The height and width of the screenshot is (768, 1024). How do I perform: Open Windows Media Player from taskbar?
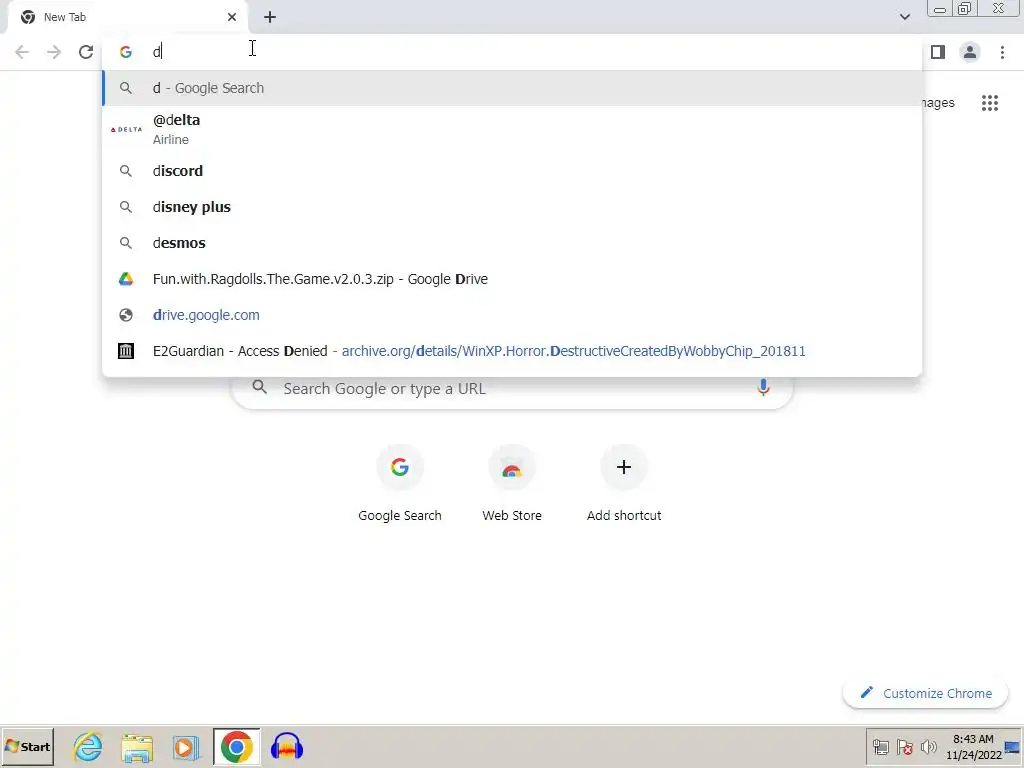point(186,748)
